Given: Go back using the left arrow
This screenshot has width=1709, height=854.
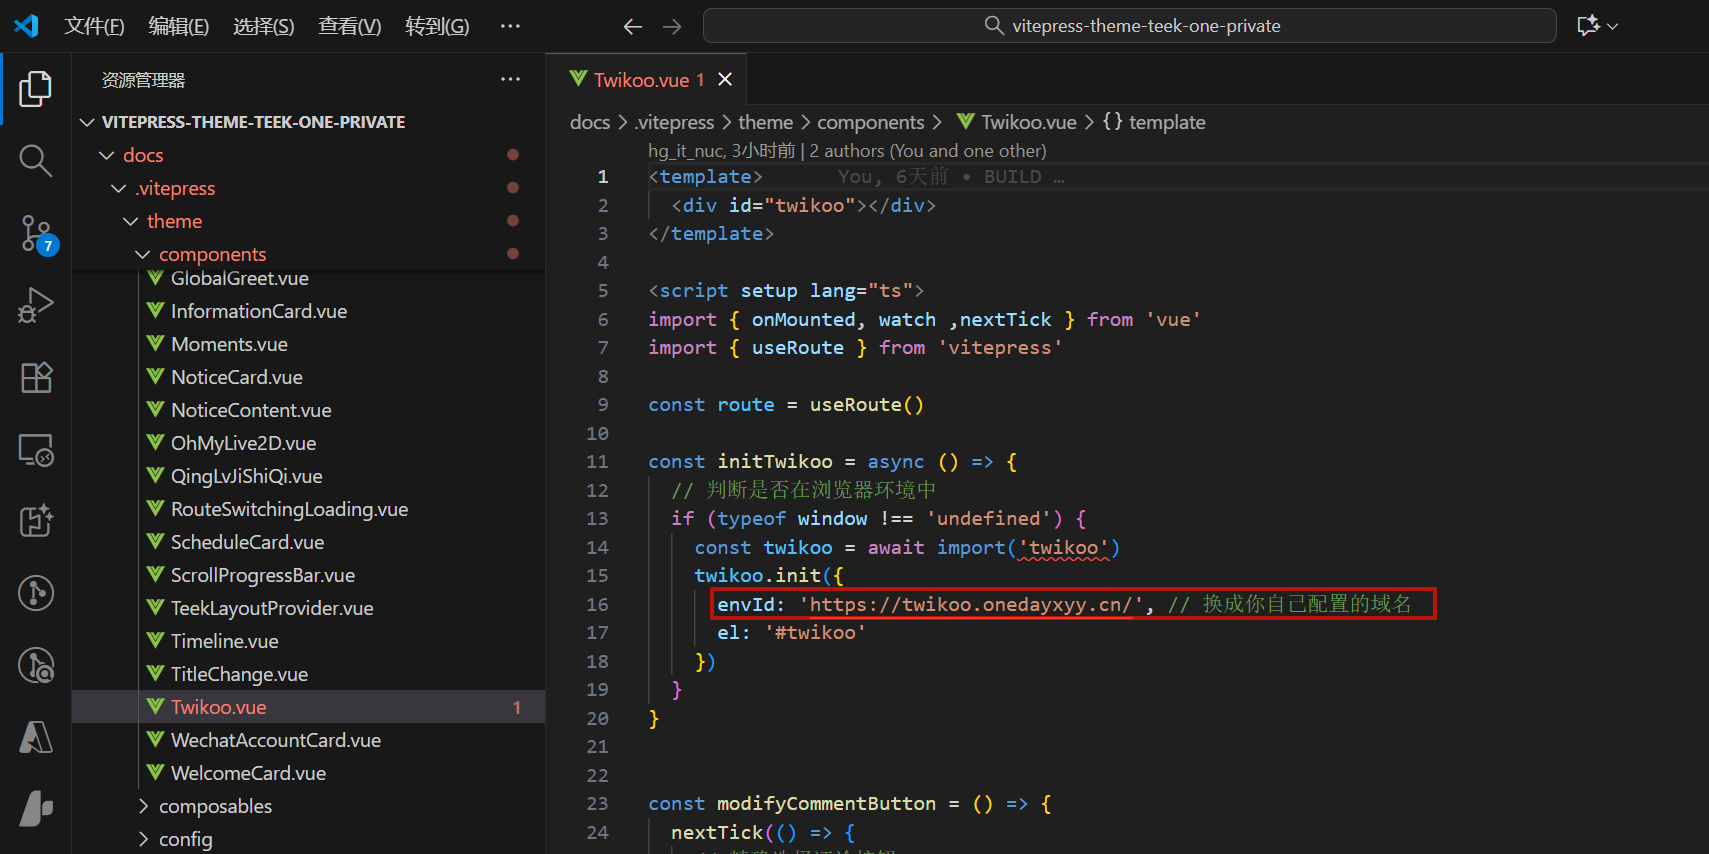Looking at the screenshot, I should pyautogui.click(x=632, y=26).
